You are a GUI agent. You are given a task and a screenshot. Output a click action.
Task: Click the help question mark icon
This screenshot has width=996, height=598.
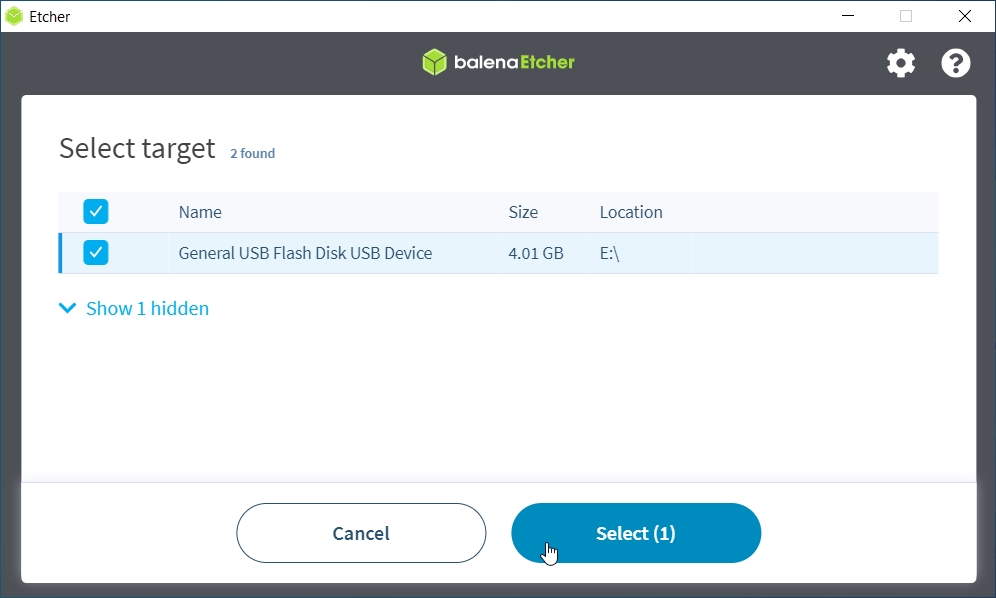[956, 64]
